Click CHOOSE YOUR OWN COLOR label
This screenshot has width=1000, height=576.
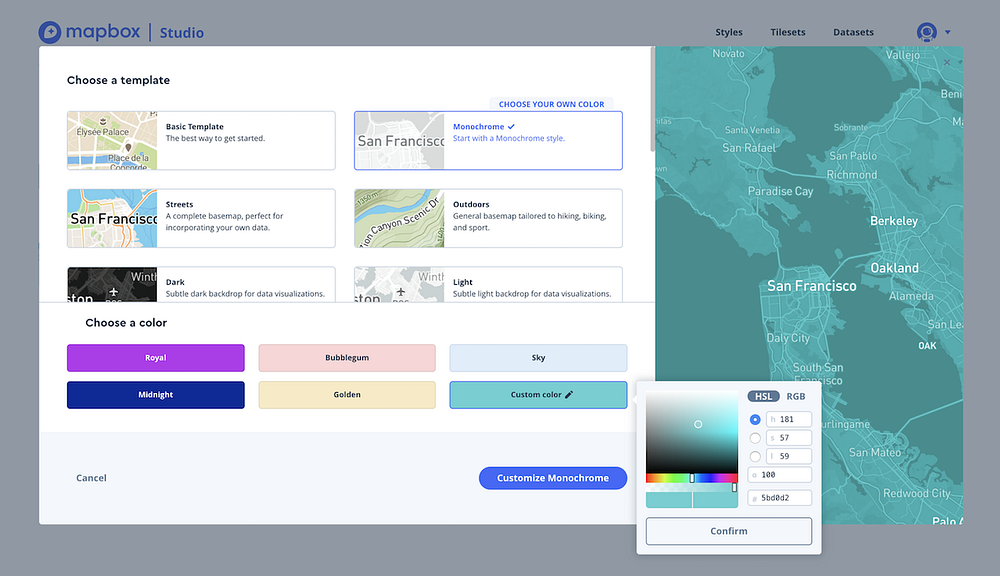tap(552, 104)
